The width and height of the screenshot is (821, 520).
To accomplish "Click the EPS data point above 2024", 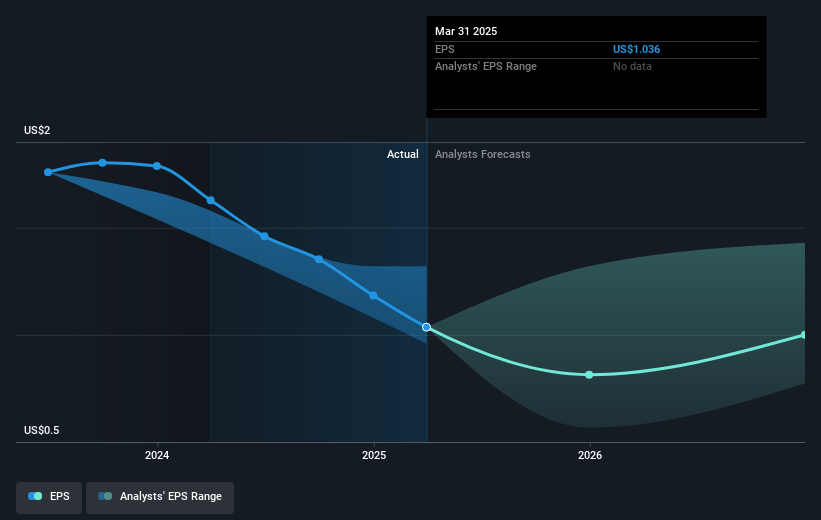I will point(157,166).
